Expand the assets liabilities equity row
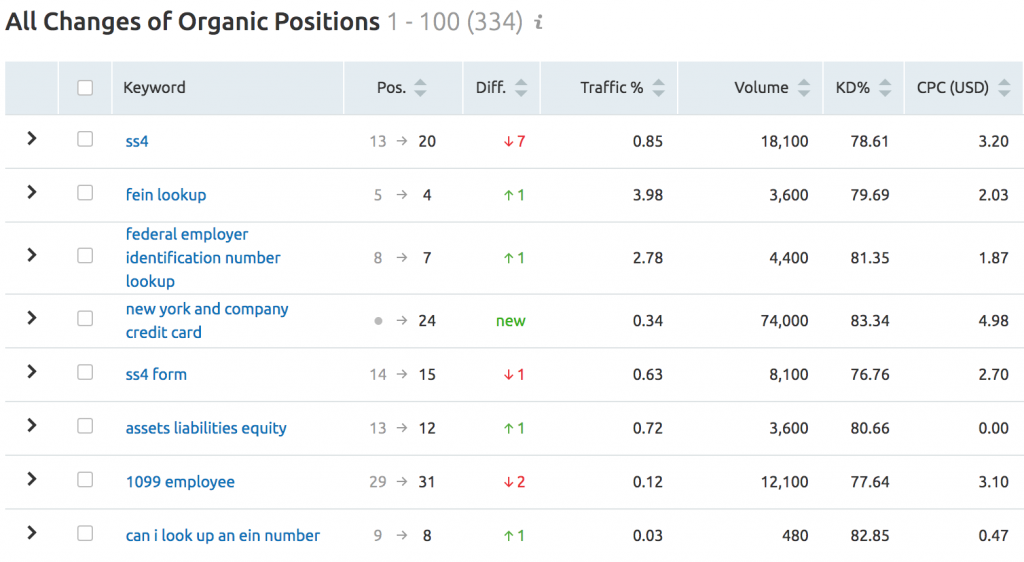Screen dimensions: 1024x562 tap(31, 426)
